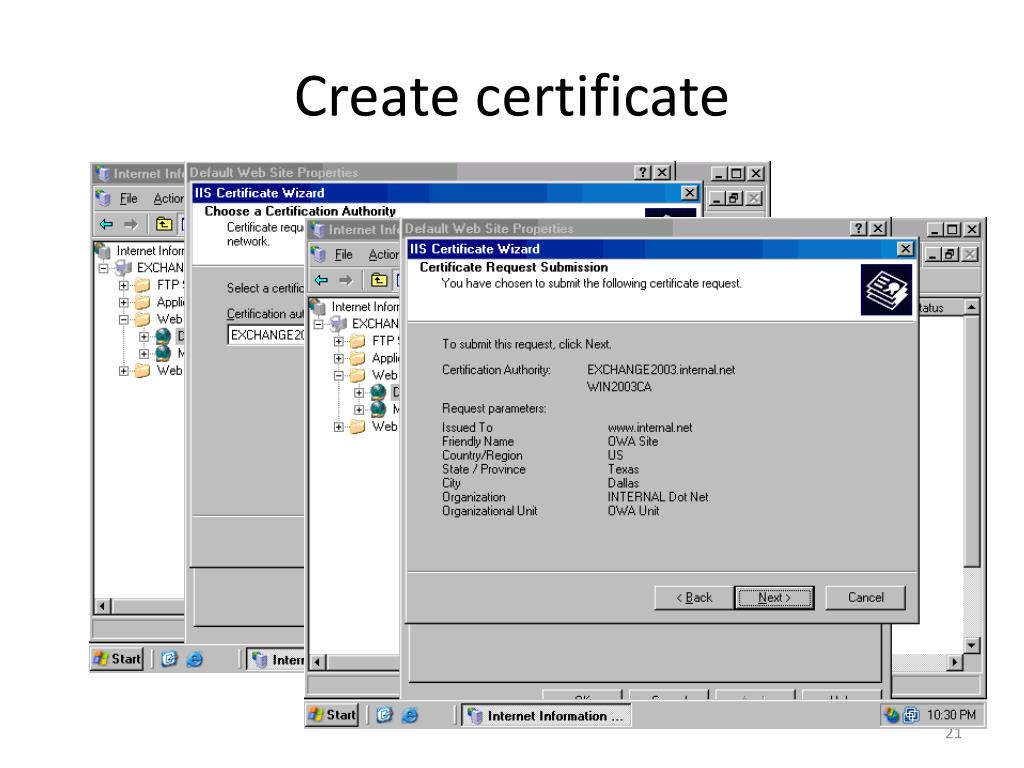Viewport: 1024px width, 768px height.
Task: Click the back arrow in the rear IIS toolbar
Action: (106, 224)
